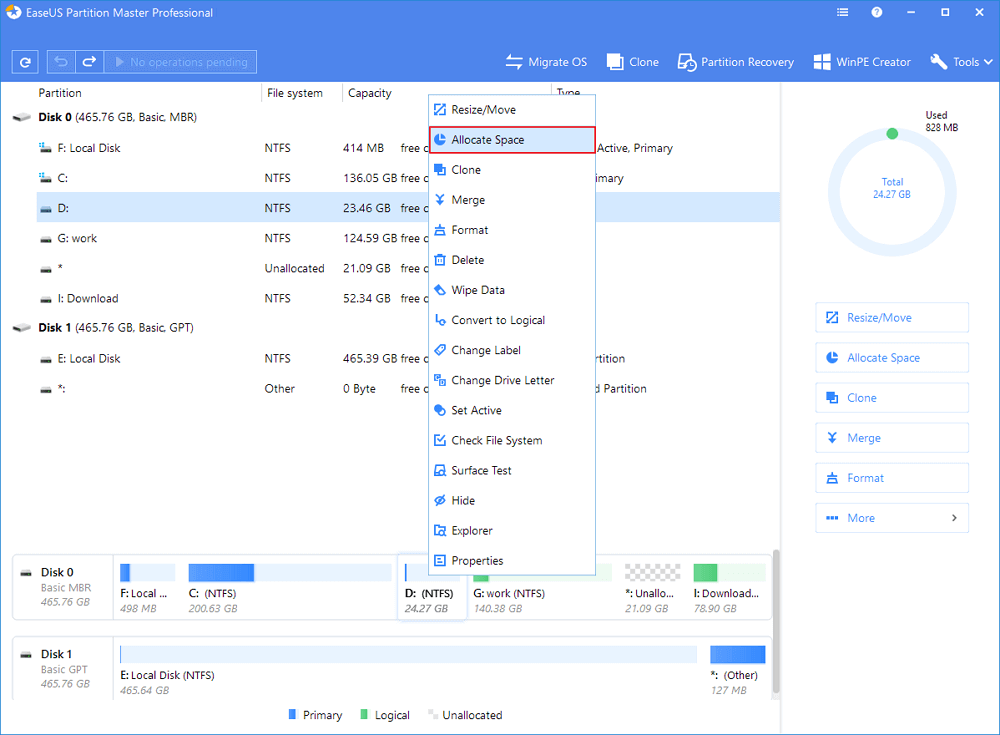The width and height of the screenshot is (1000, 735).
Task: Click the Partition column header
Action: tap(60, 93)
